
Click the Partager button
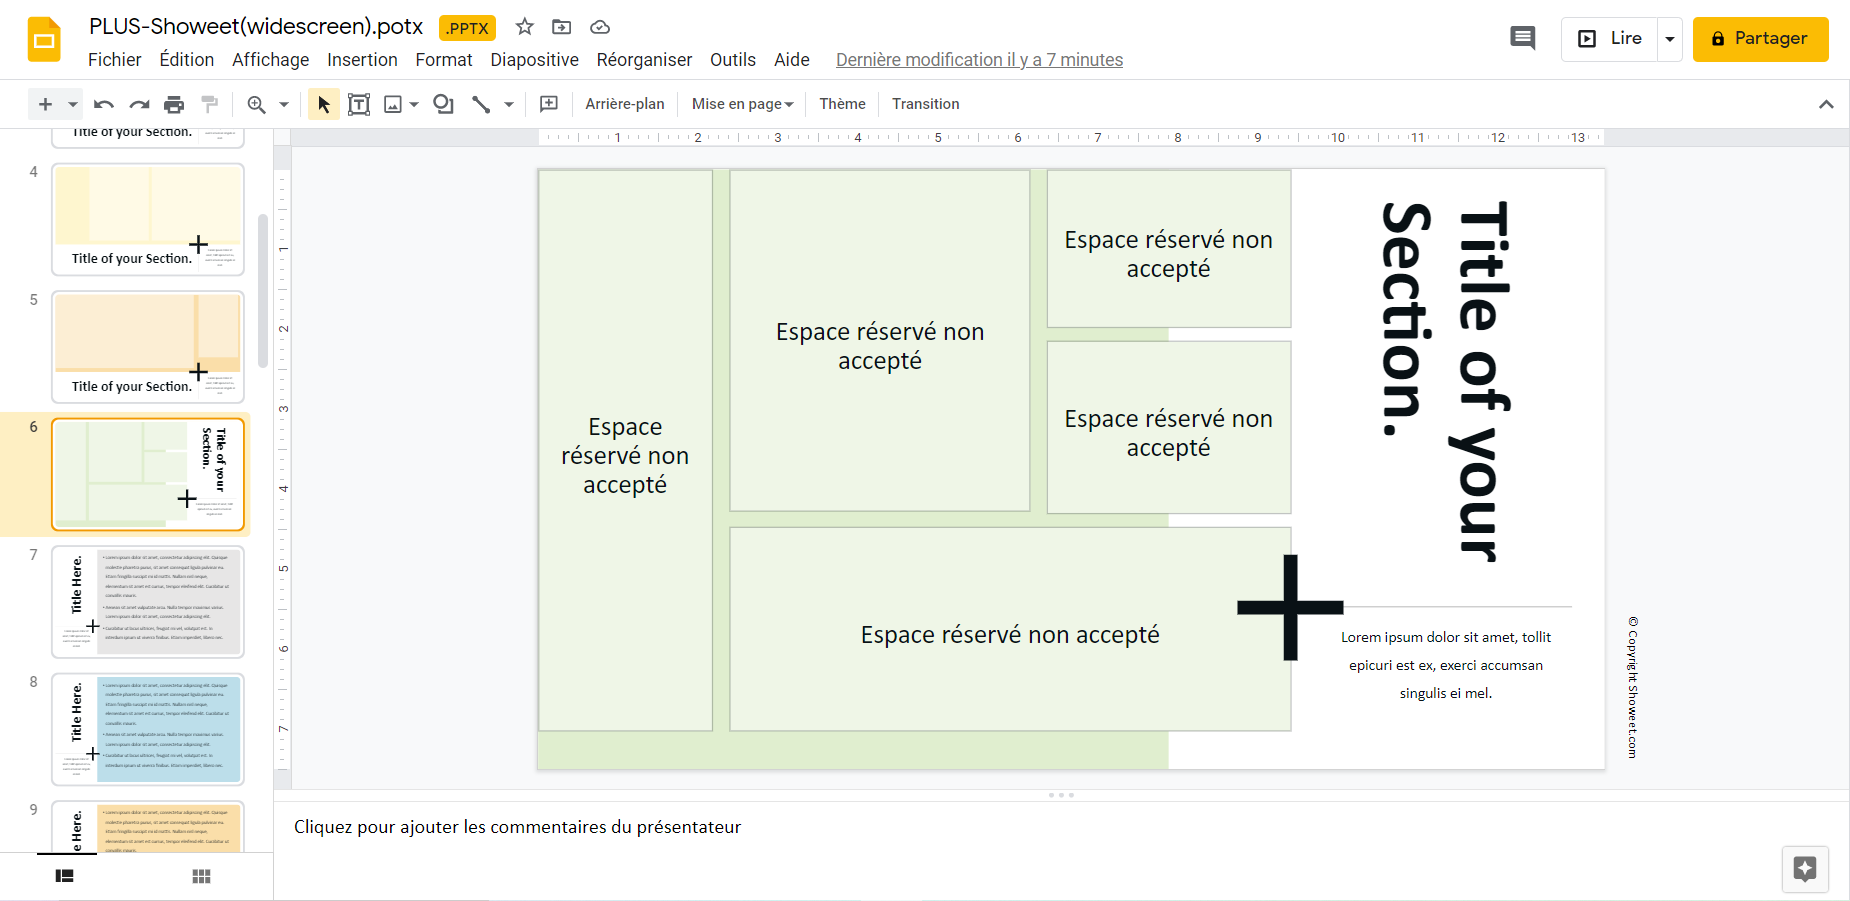pyautogui.click(x=1760, y=39)
